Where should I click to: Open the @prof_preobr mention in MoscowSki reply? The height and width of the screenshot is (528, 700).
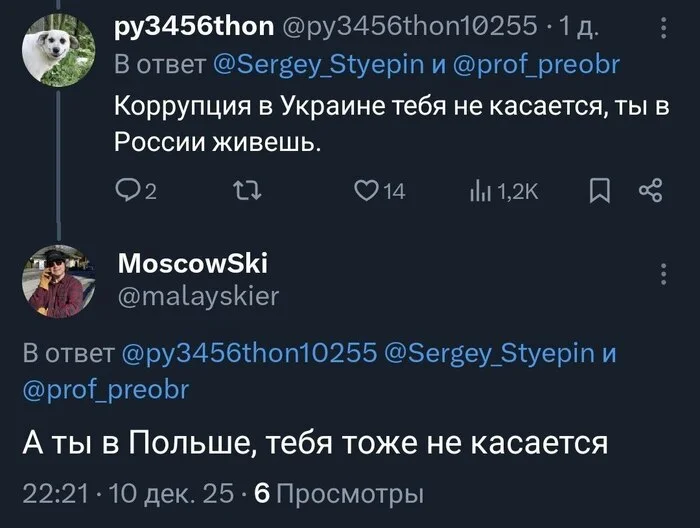pyautogui.click(x=104, y=387)
